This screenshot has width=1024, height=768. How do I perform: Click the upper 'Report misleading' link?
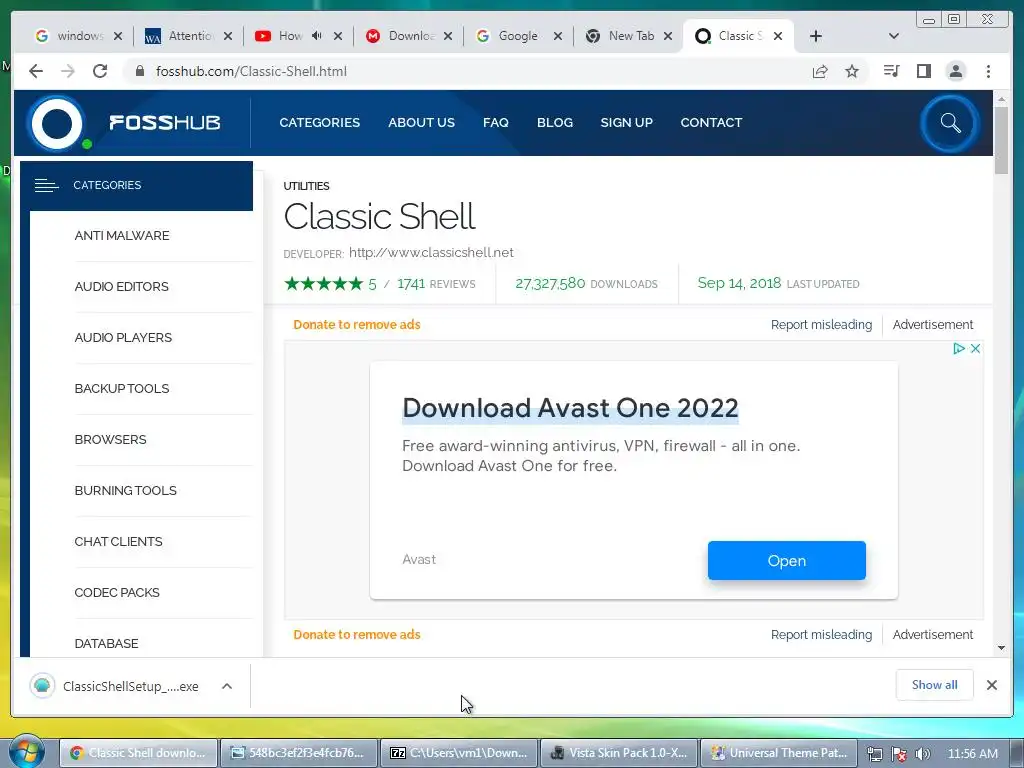(821, 325)
